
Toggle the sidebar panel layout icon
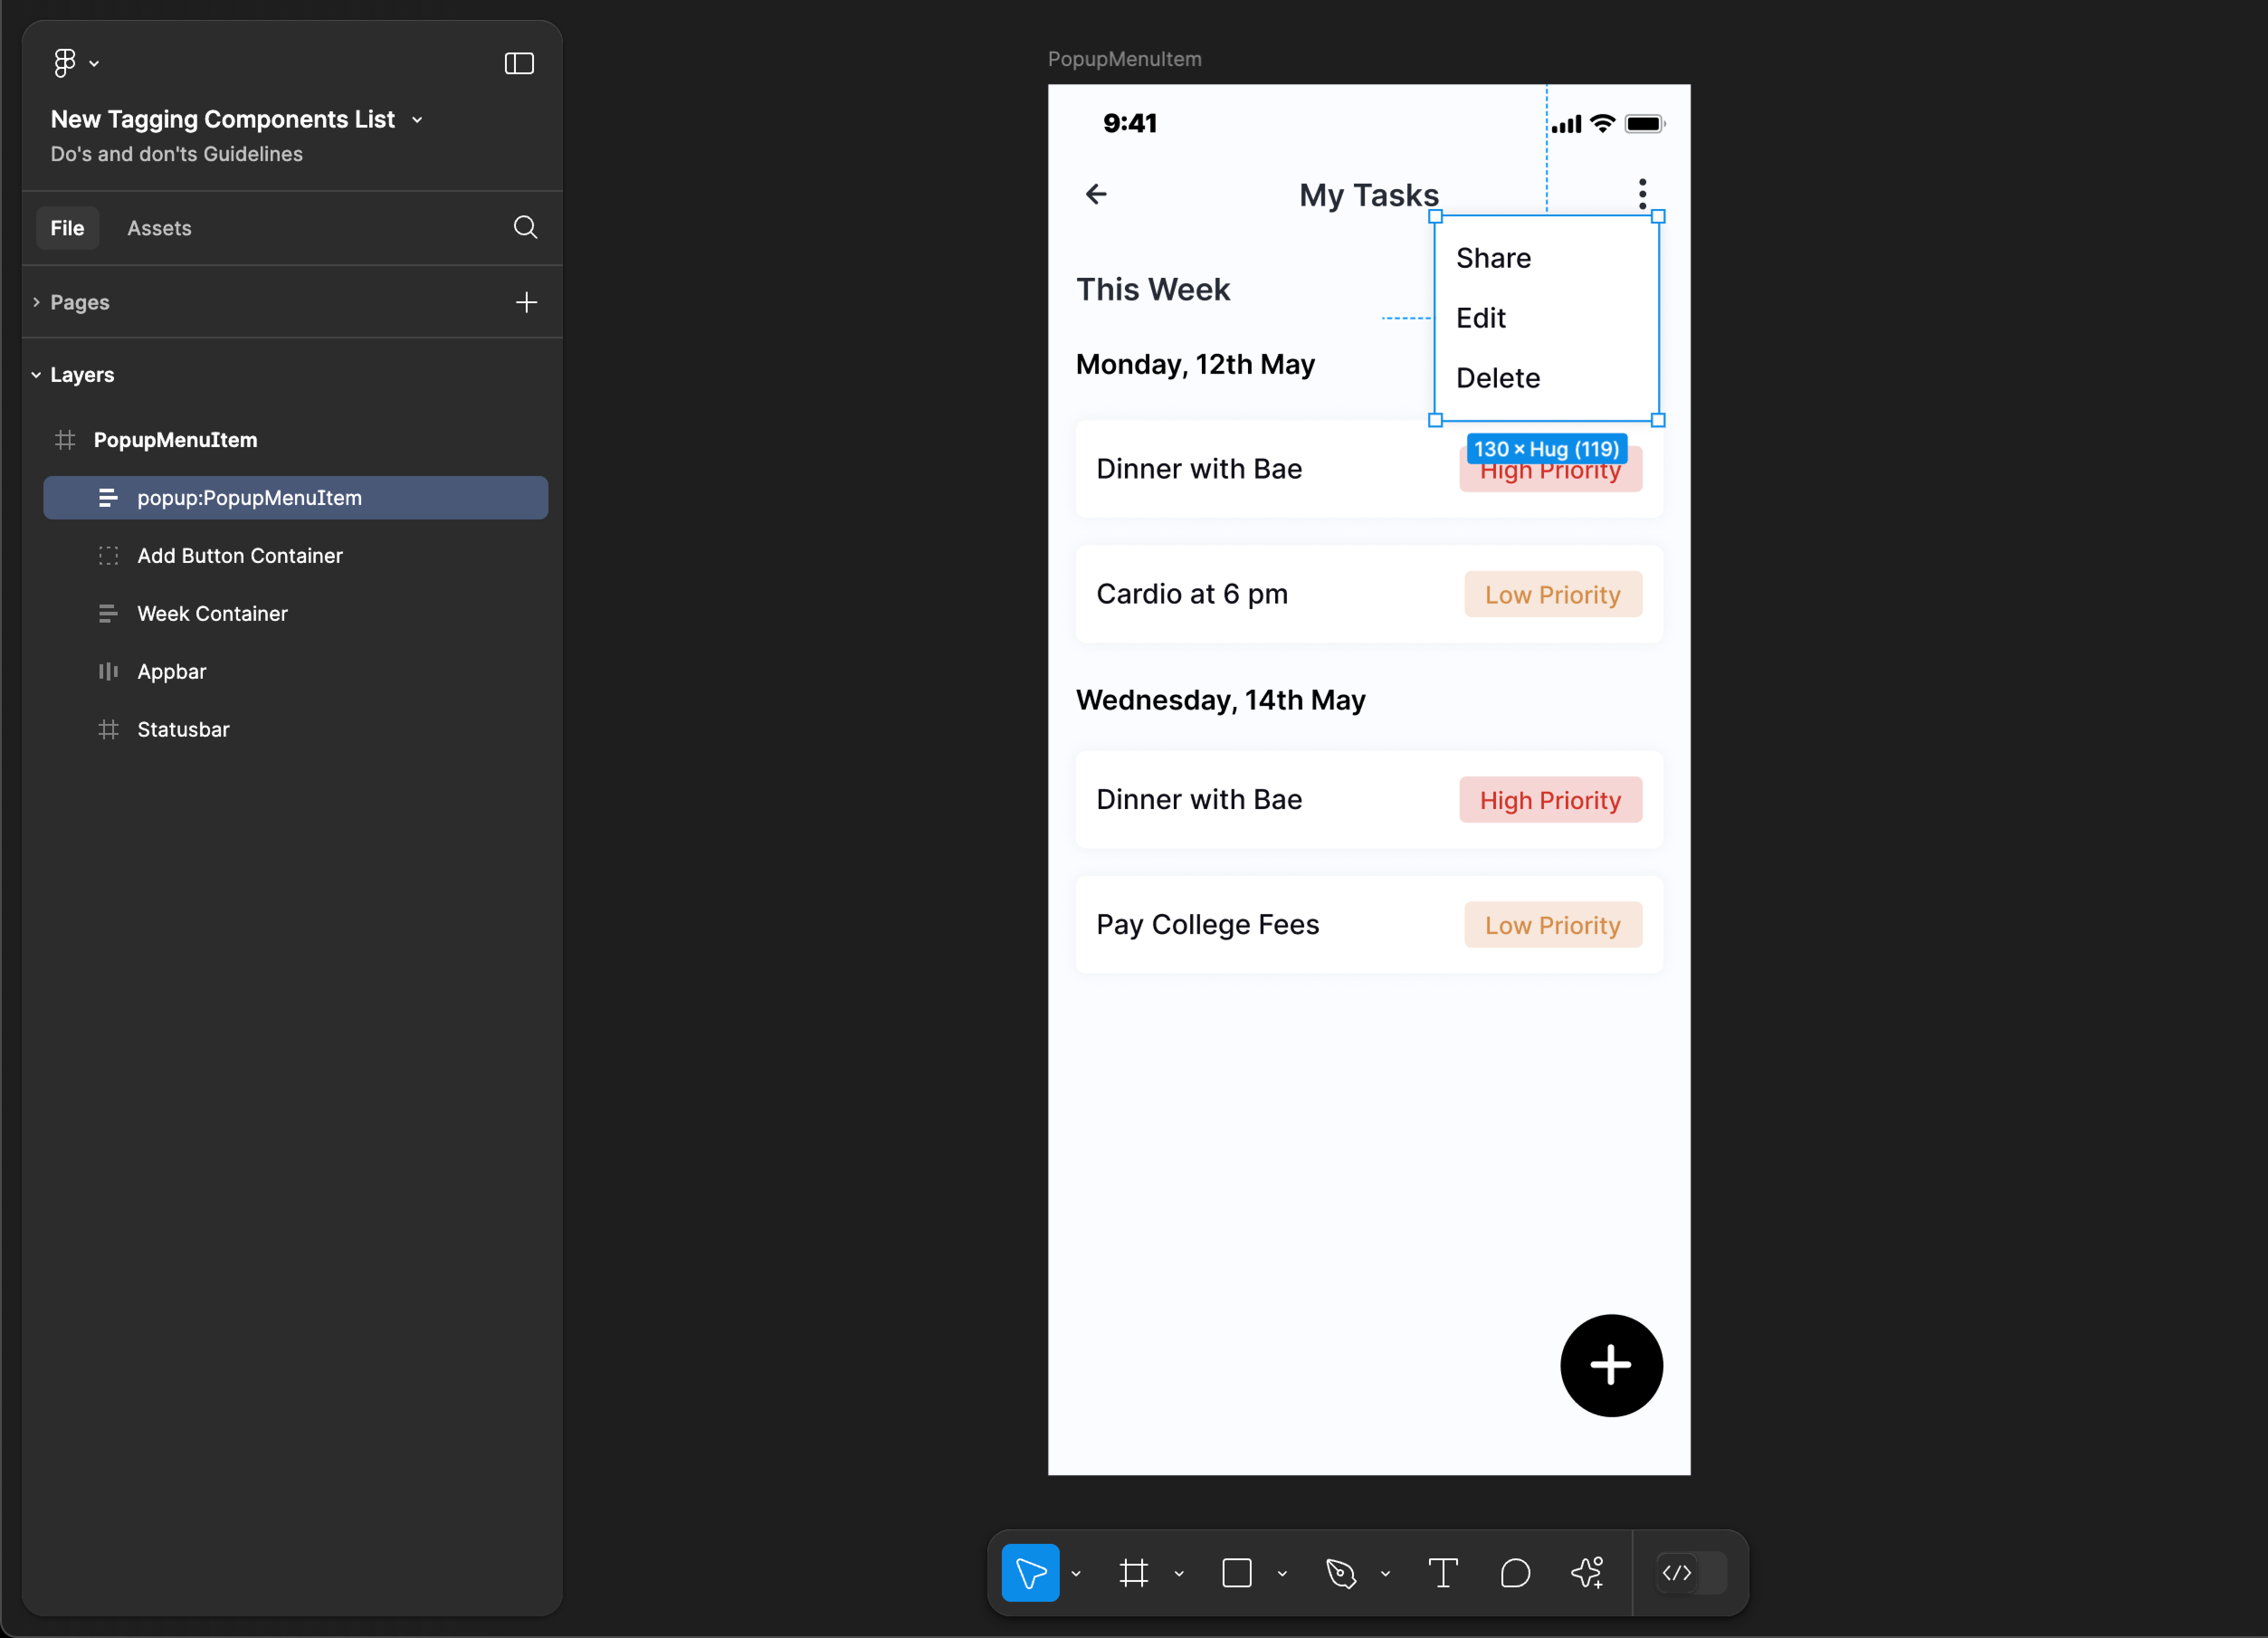click(519, 63)
